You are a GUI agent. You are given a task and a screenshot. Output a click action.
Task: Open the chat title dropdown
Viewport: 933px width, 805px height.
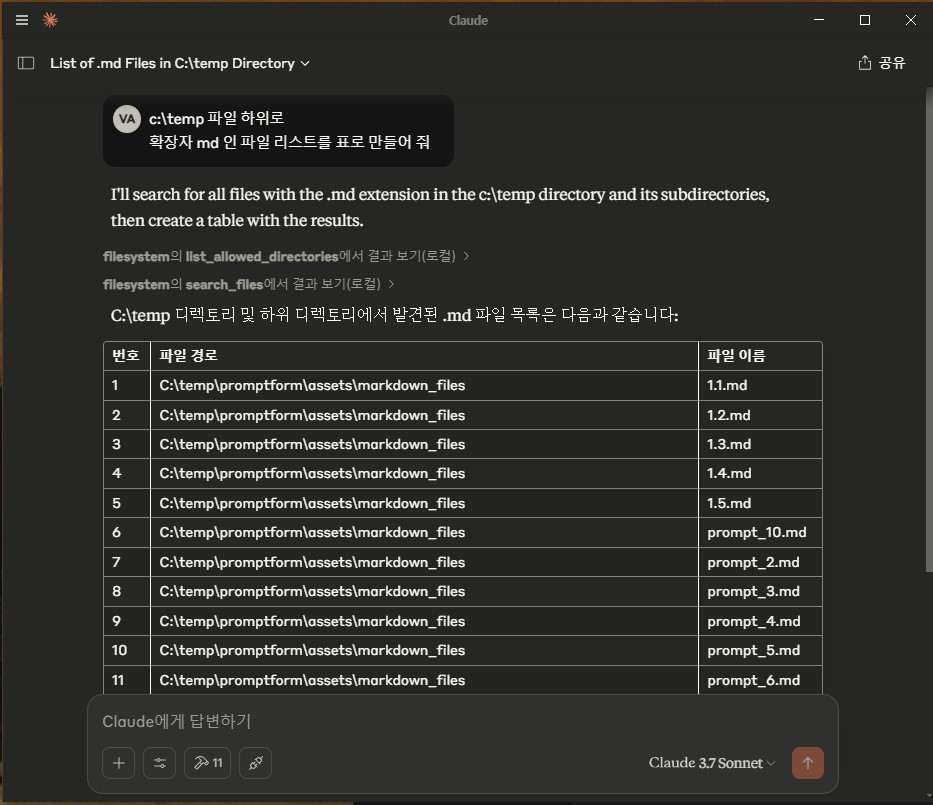[x=180, y=63]
